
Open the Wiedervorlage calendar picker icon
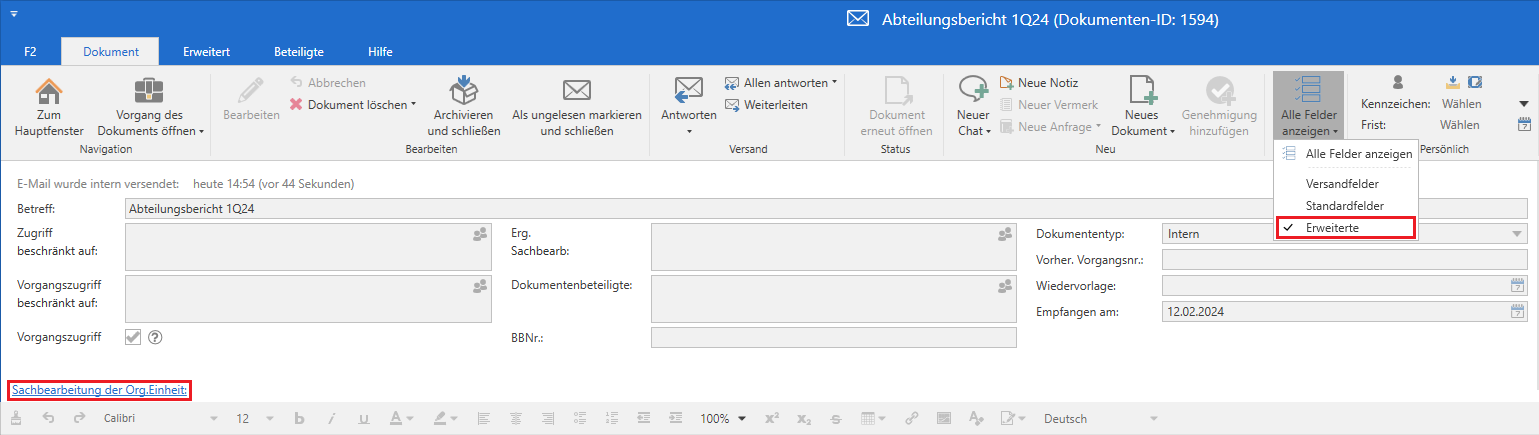point(1517,286)
